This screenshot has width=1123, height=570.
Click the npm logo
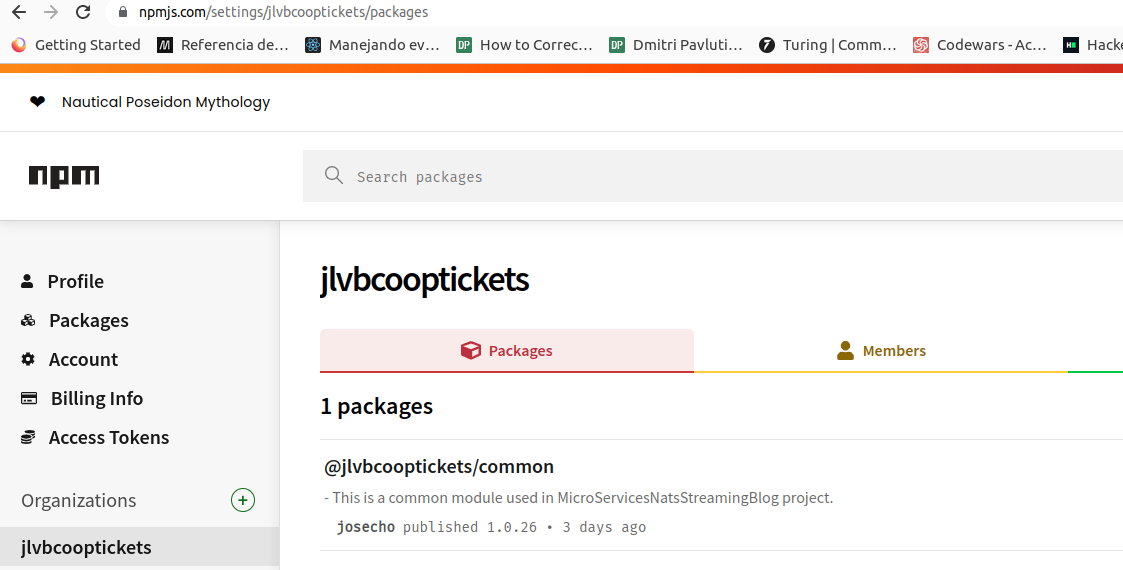64,176
